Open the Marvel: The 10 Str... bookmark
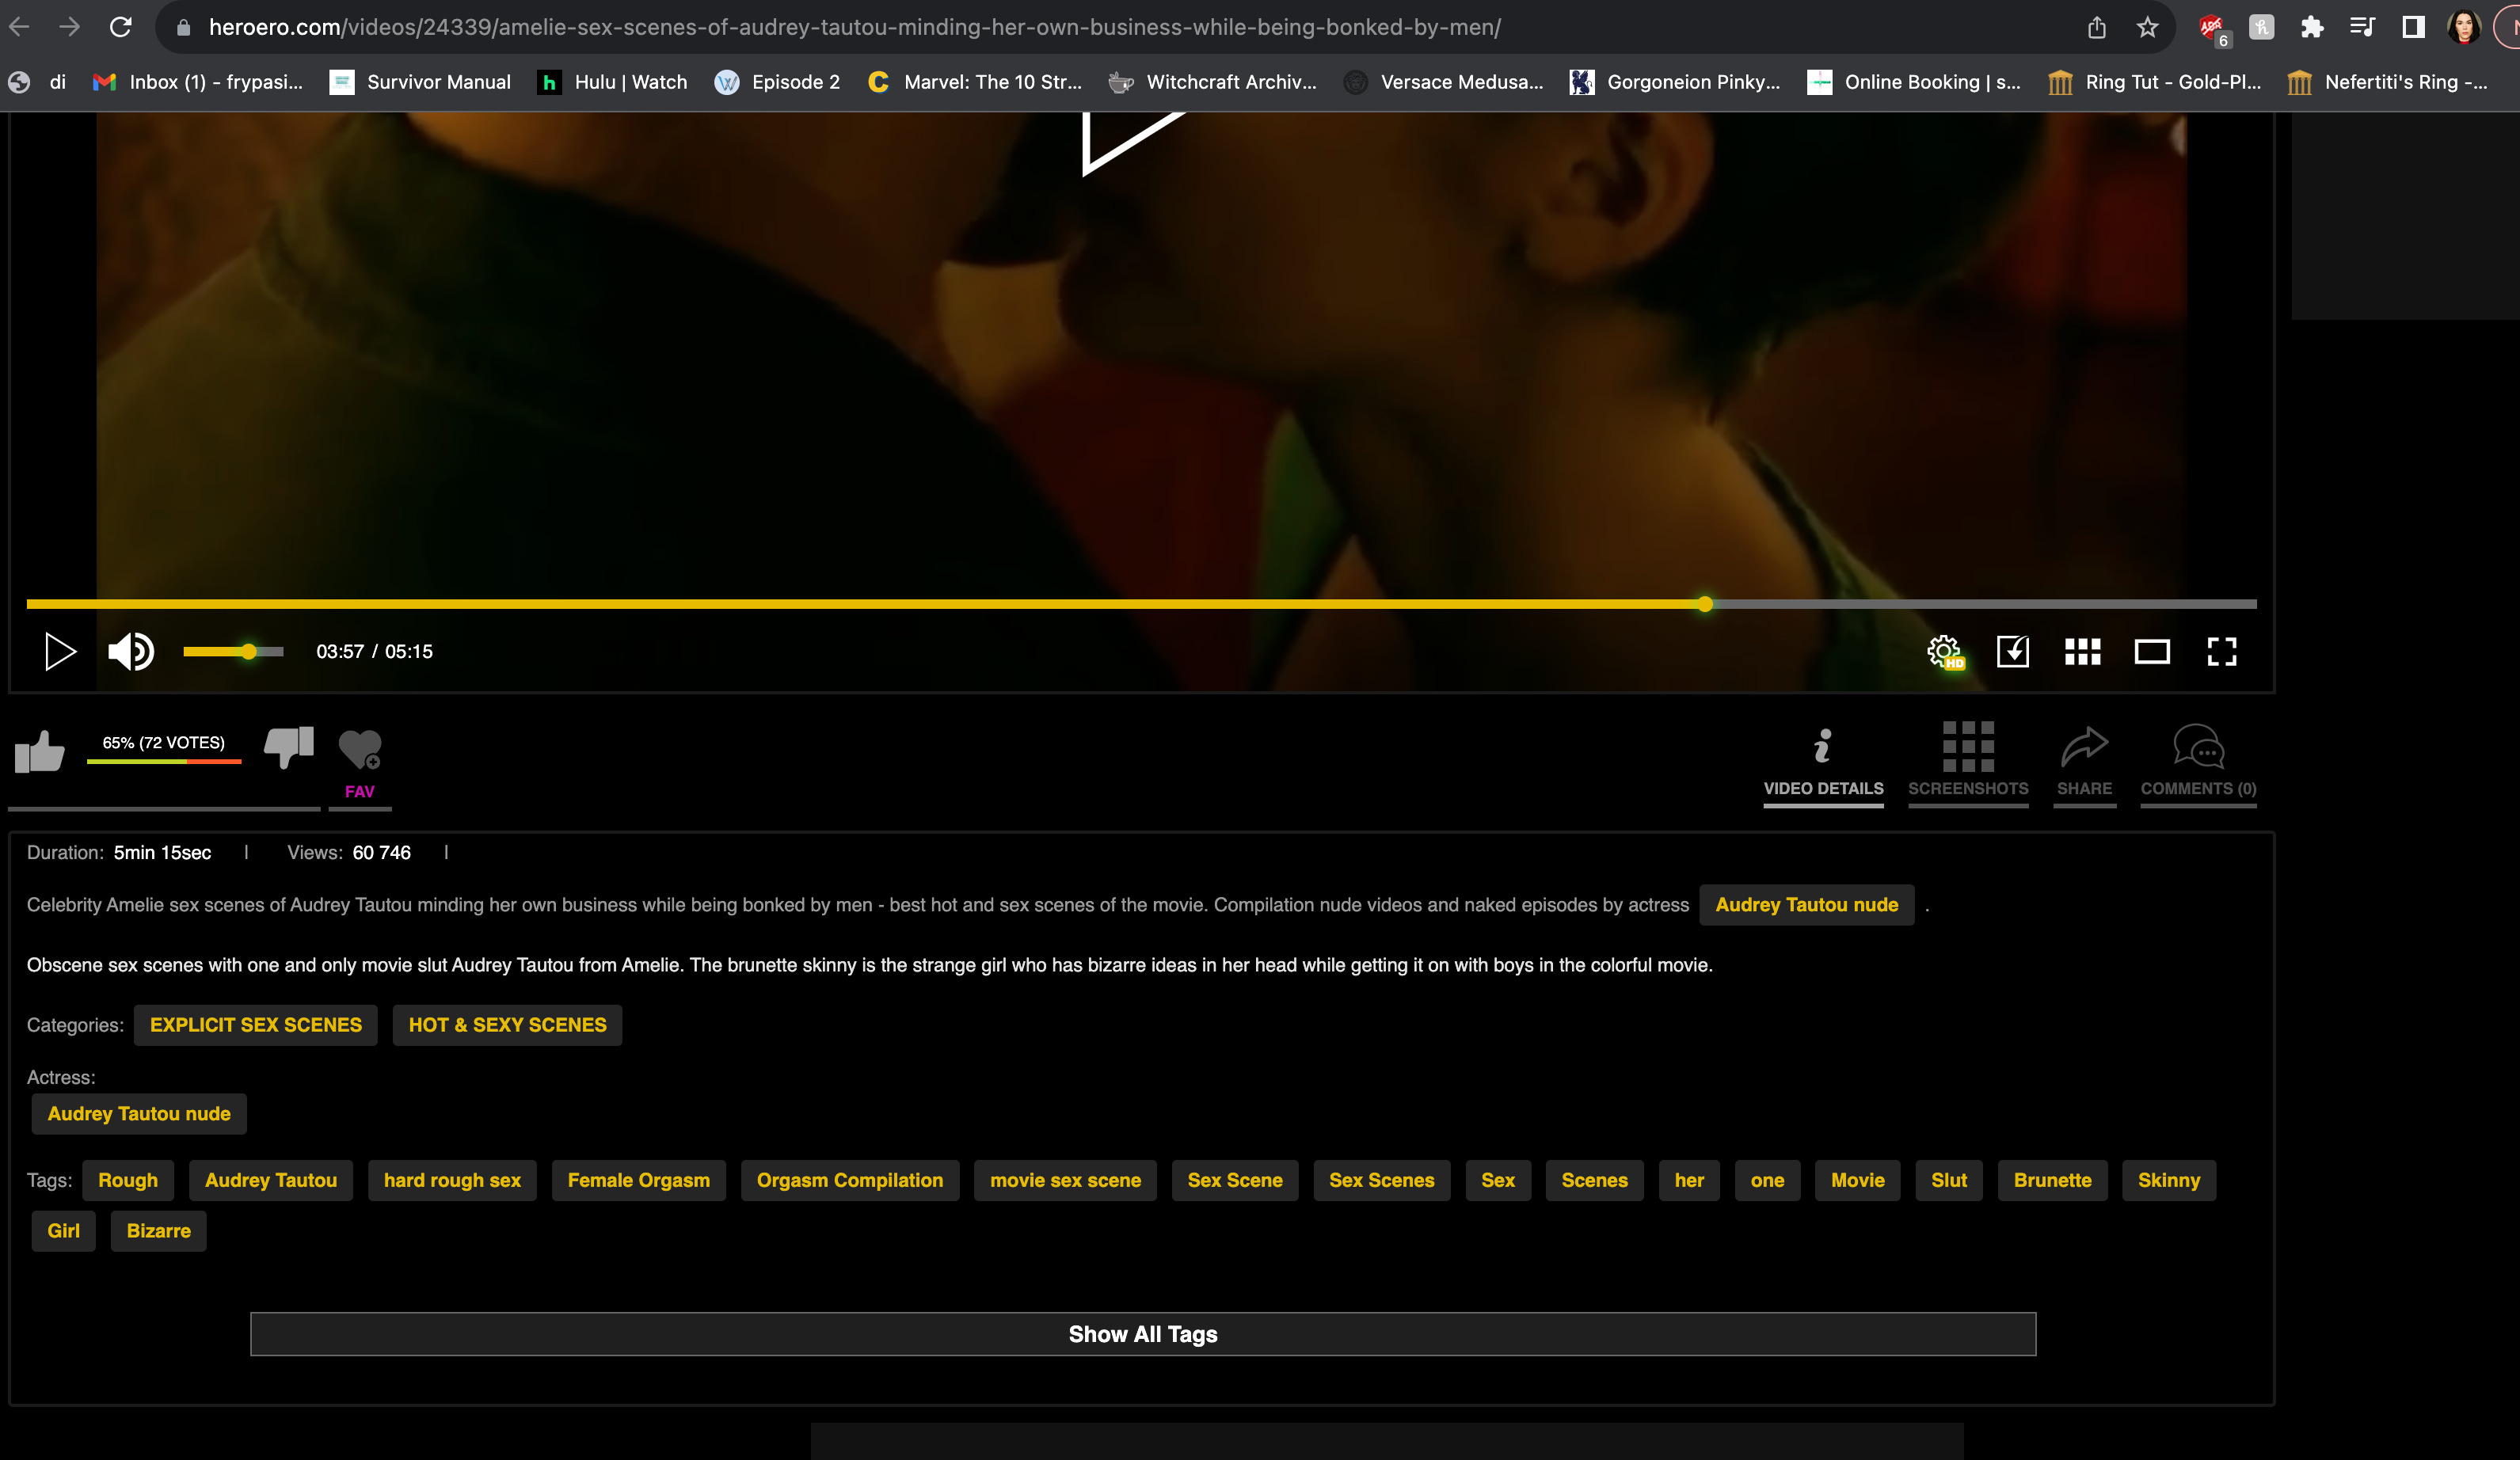This screenshot has width=2520, height=1460. coord(975,82)
